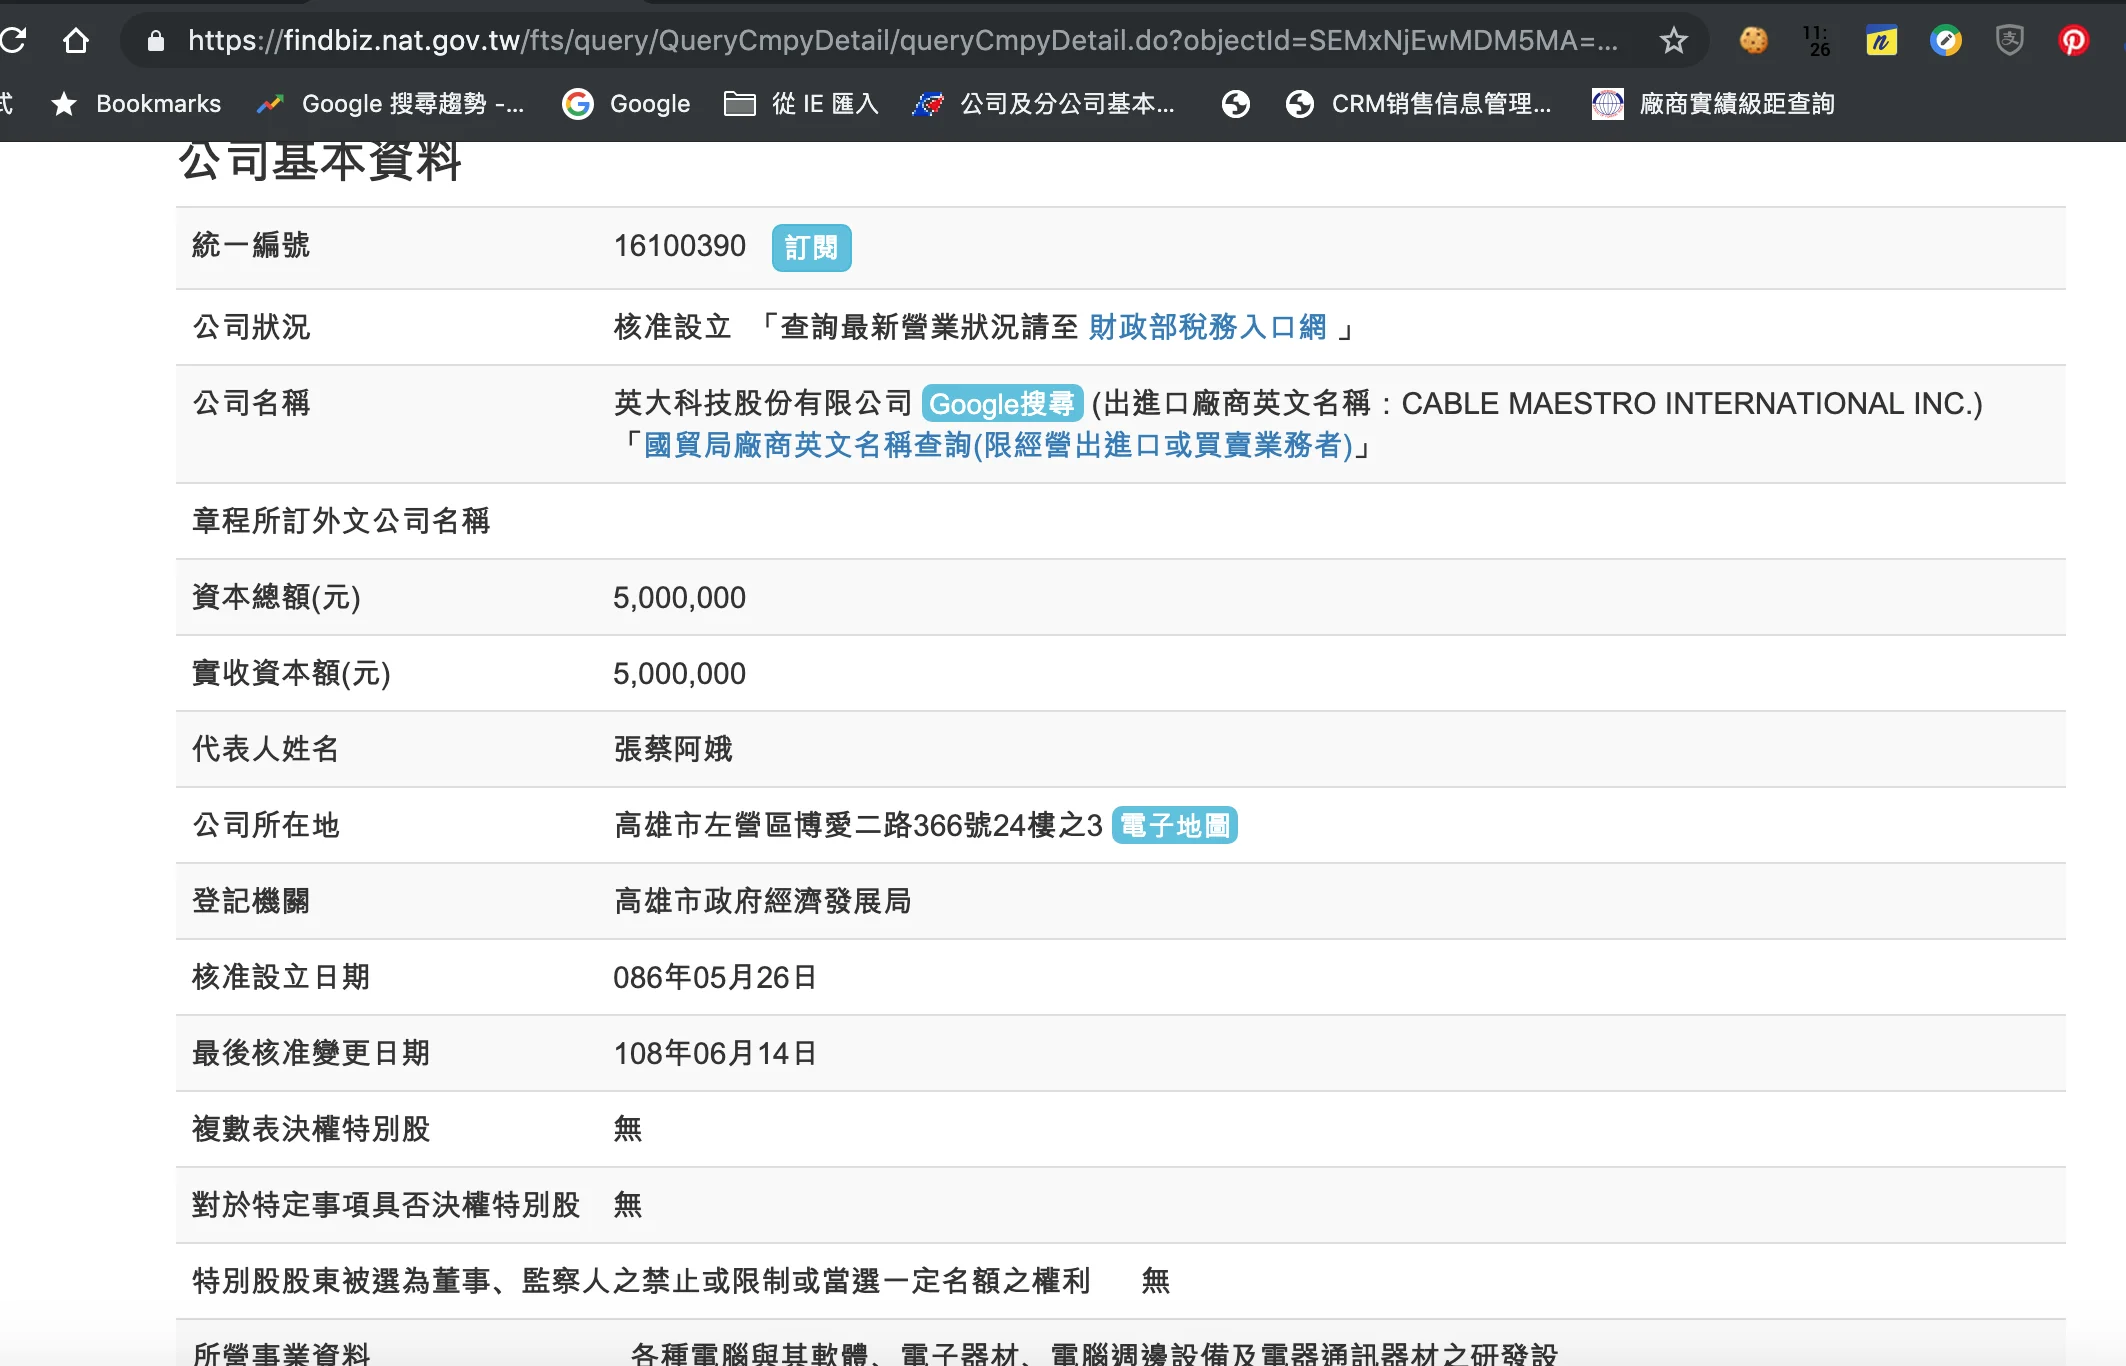Viewport: 2126px width, 1366px height.
Task: Click the round green-blue extension icon
Action: point(1945,41)
